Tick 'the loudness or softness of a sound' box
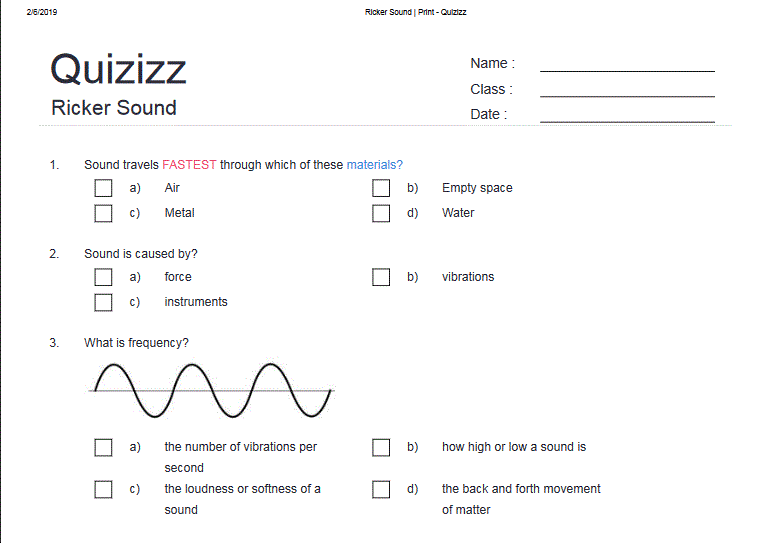 [103, 489]
